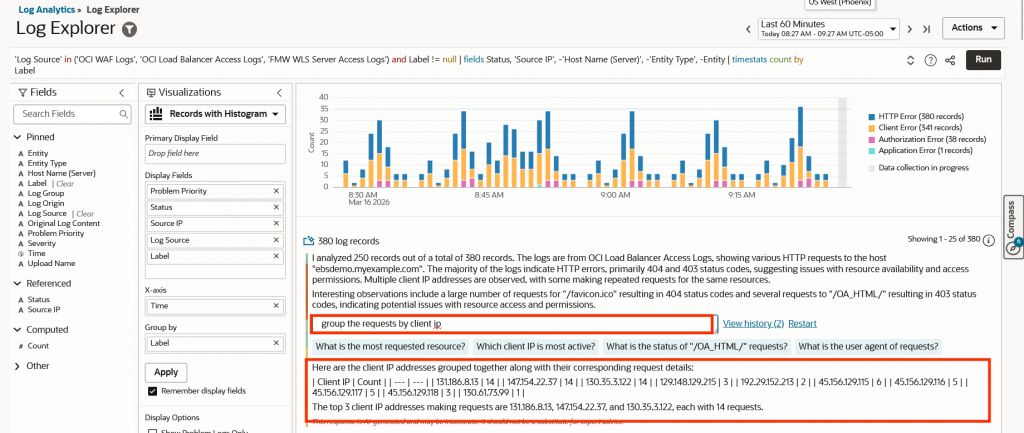Remove Label from Display Fields
Image resolution: width=1024 pixels, height=433 pixels.
(276, 256)
